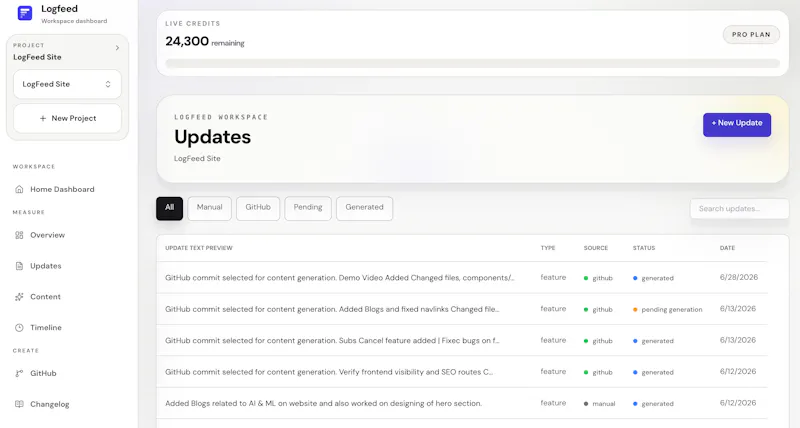Show All updates filter
This screenshot has height=428, width=800.
pyautogui.click(x=169, y=208)
